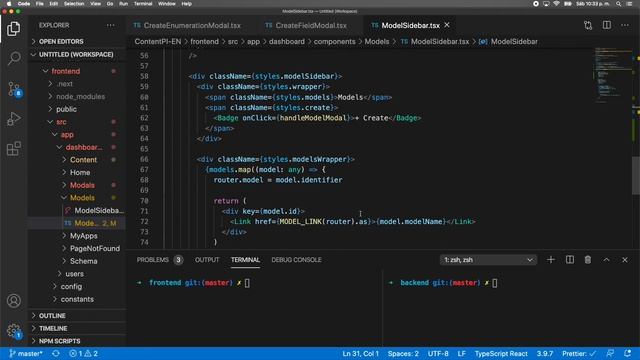Expand the node_modules folder
This screenshot has width=640, height=360.
coord(80,96)
